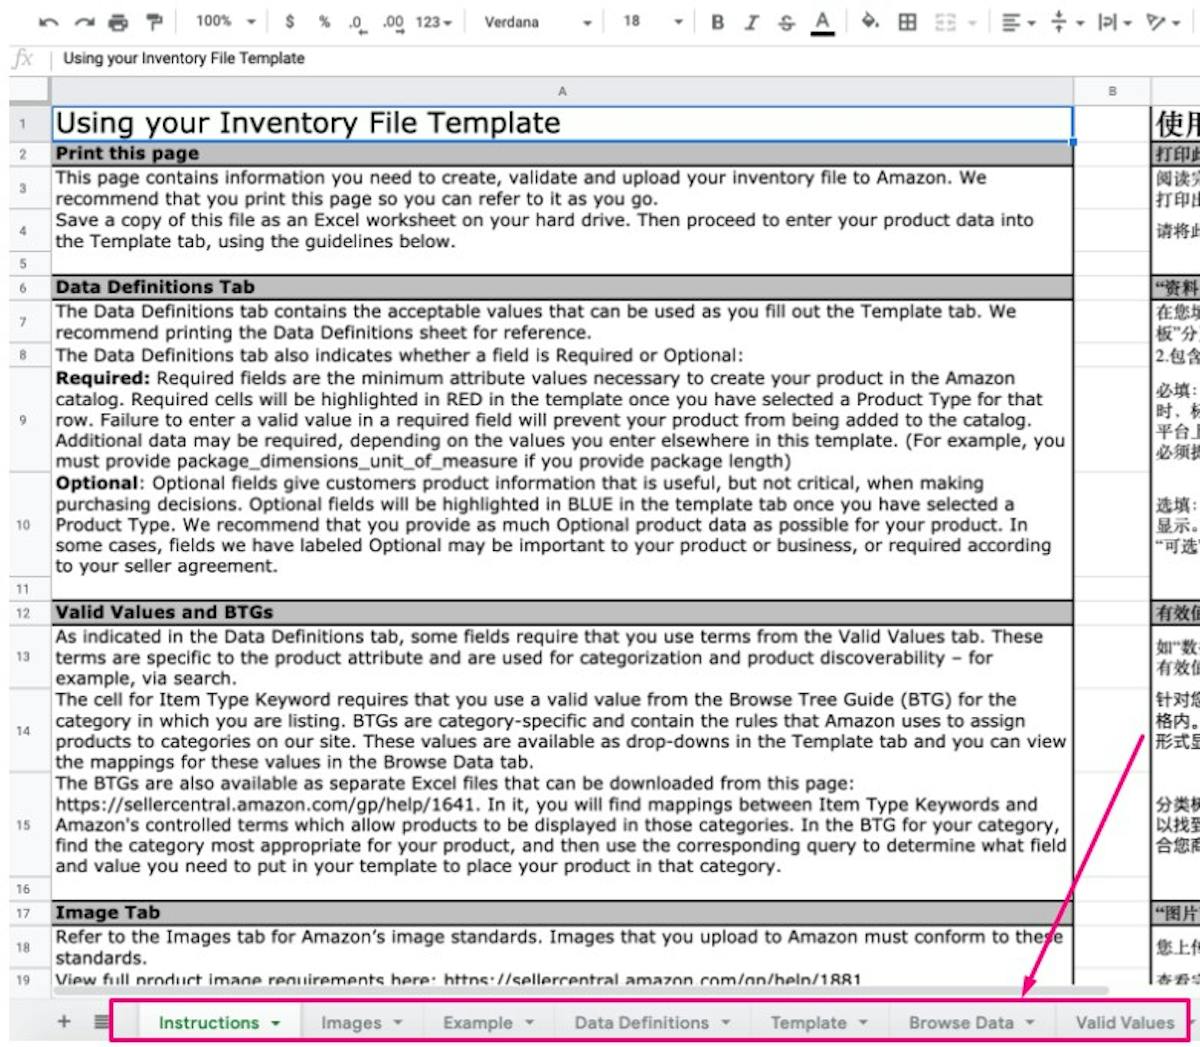1200x1047 pixels.
Task: Redo the last undone action
Action: [x=84, y=22]
